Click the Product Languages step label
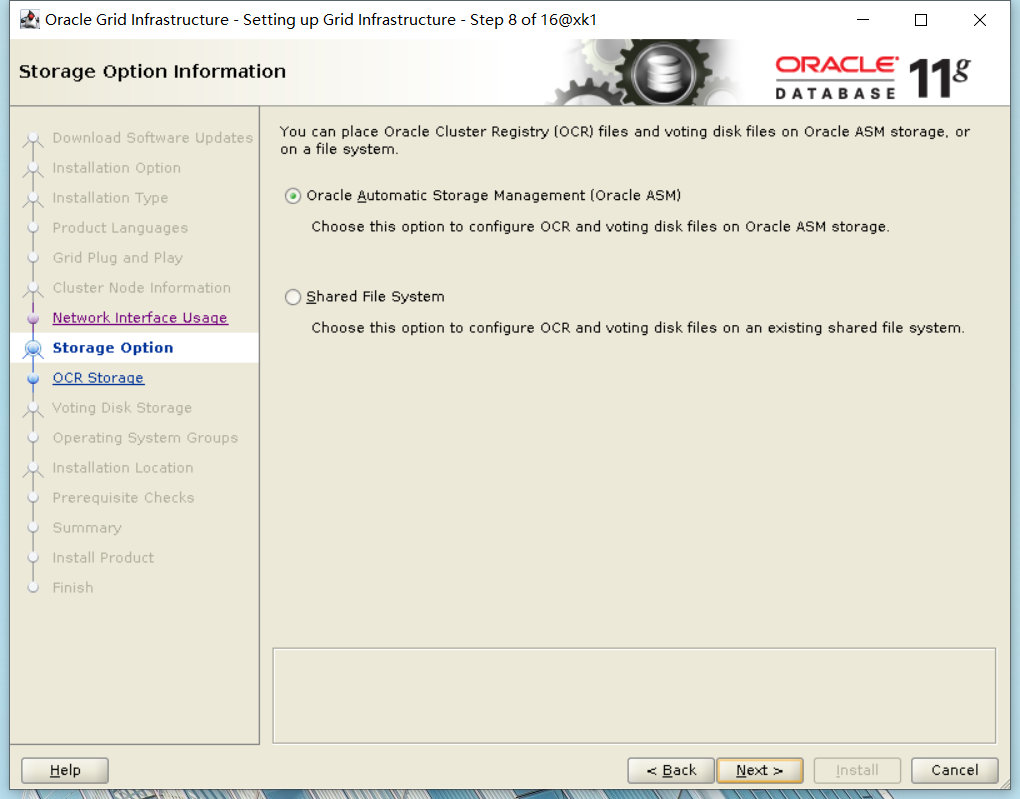 [x=120, y=228]
